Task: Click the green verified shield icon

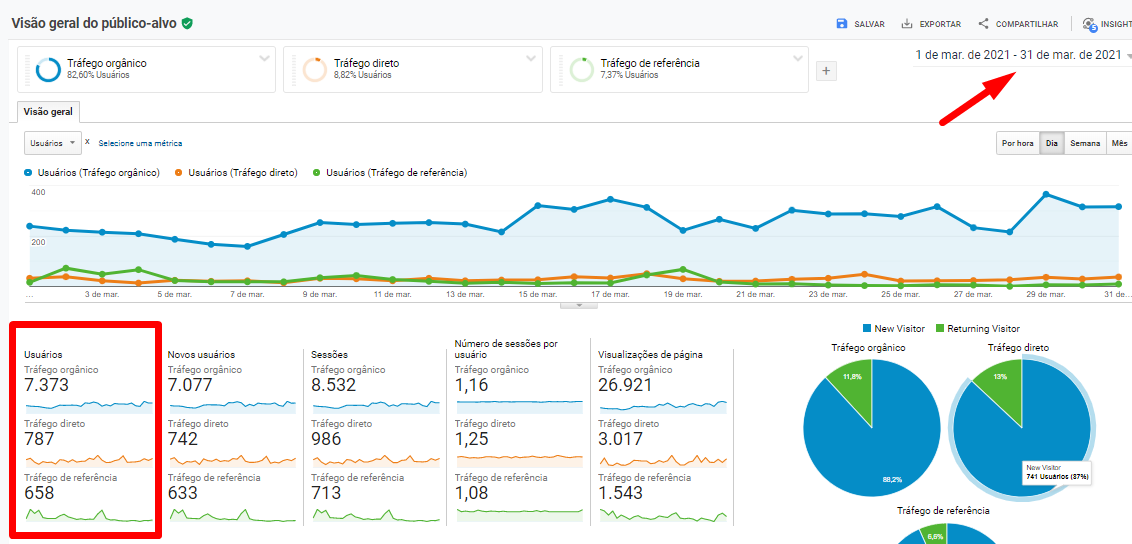Action: (x=187, y=23)
